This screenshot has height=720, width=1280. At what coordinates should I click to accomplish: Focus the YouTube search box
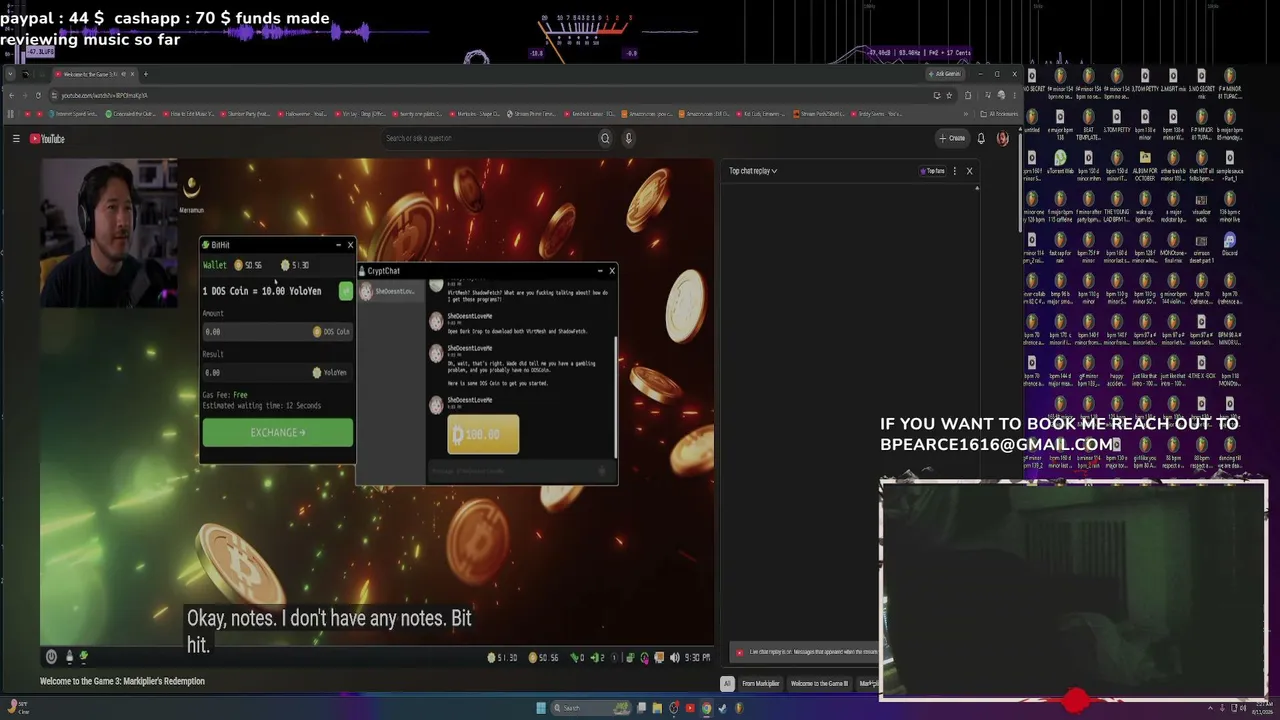[x=490, y=139]
